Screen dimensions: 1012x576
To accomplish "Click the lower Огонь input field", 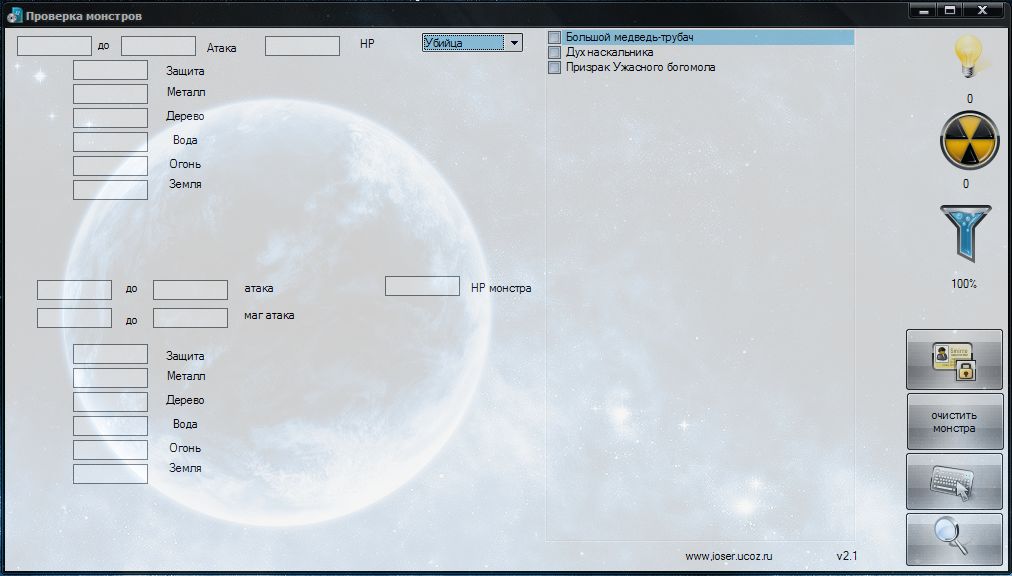I will [110, 449].
